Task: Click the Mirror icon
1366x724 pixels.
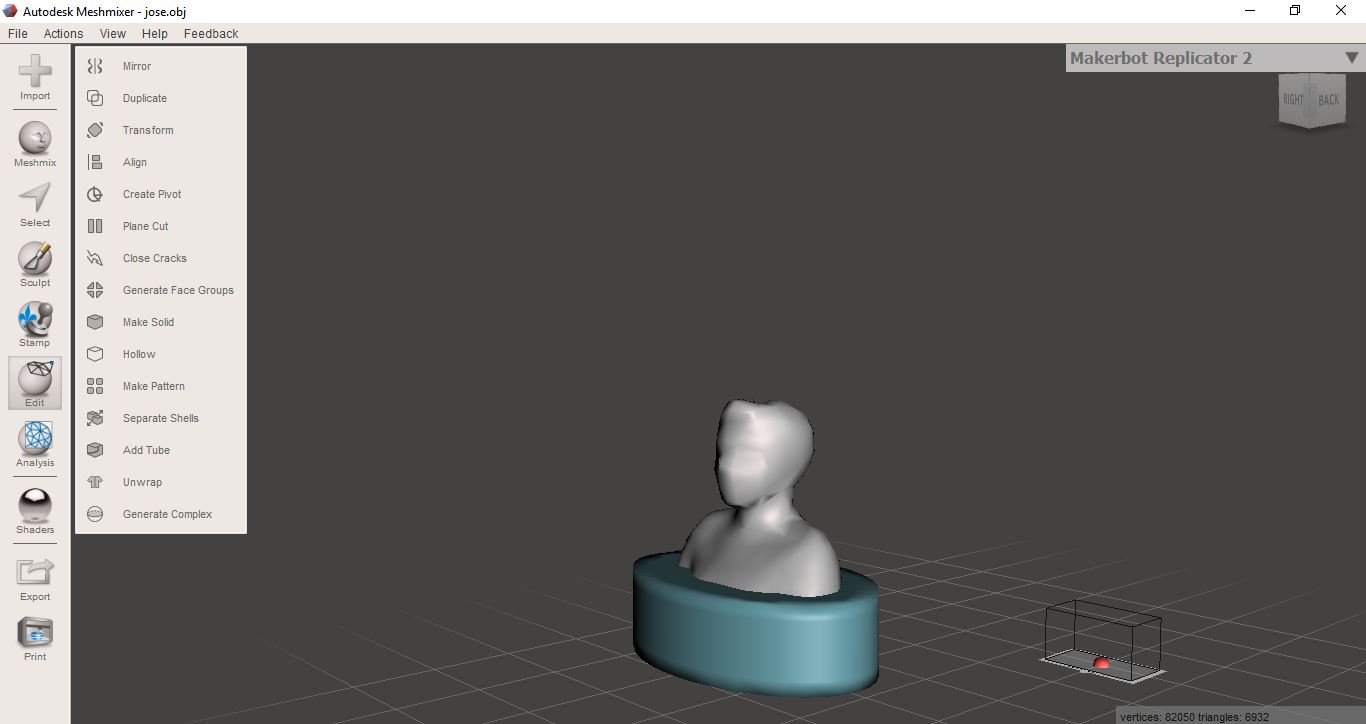Action: [x=95, y=66]
